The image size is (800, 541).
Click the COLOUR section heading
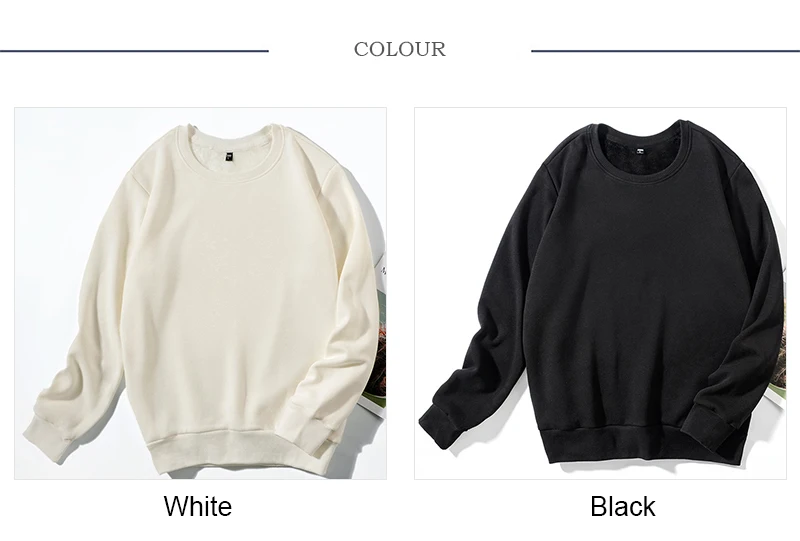400,50
